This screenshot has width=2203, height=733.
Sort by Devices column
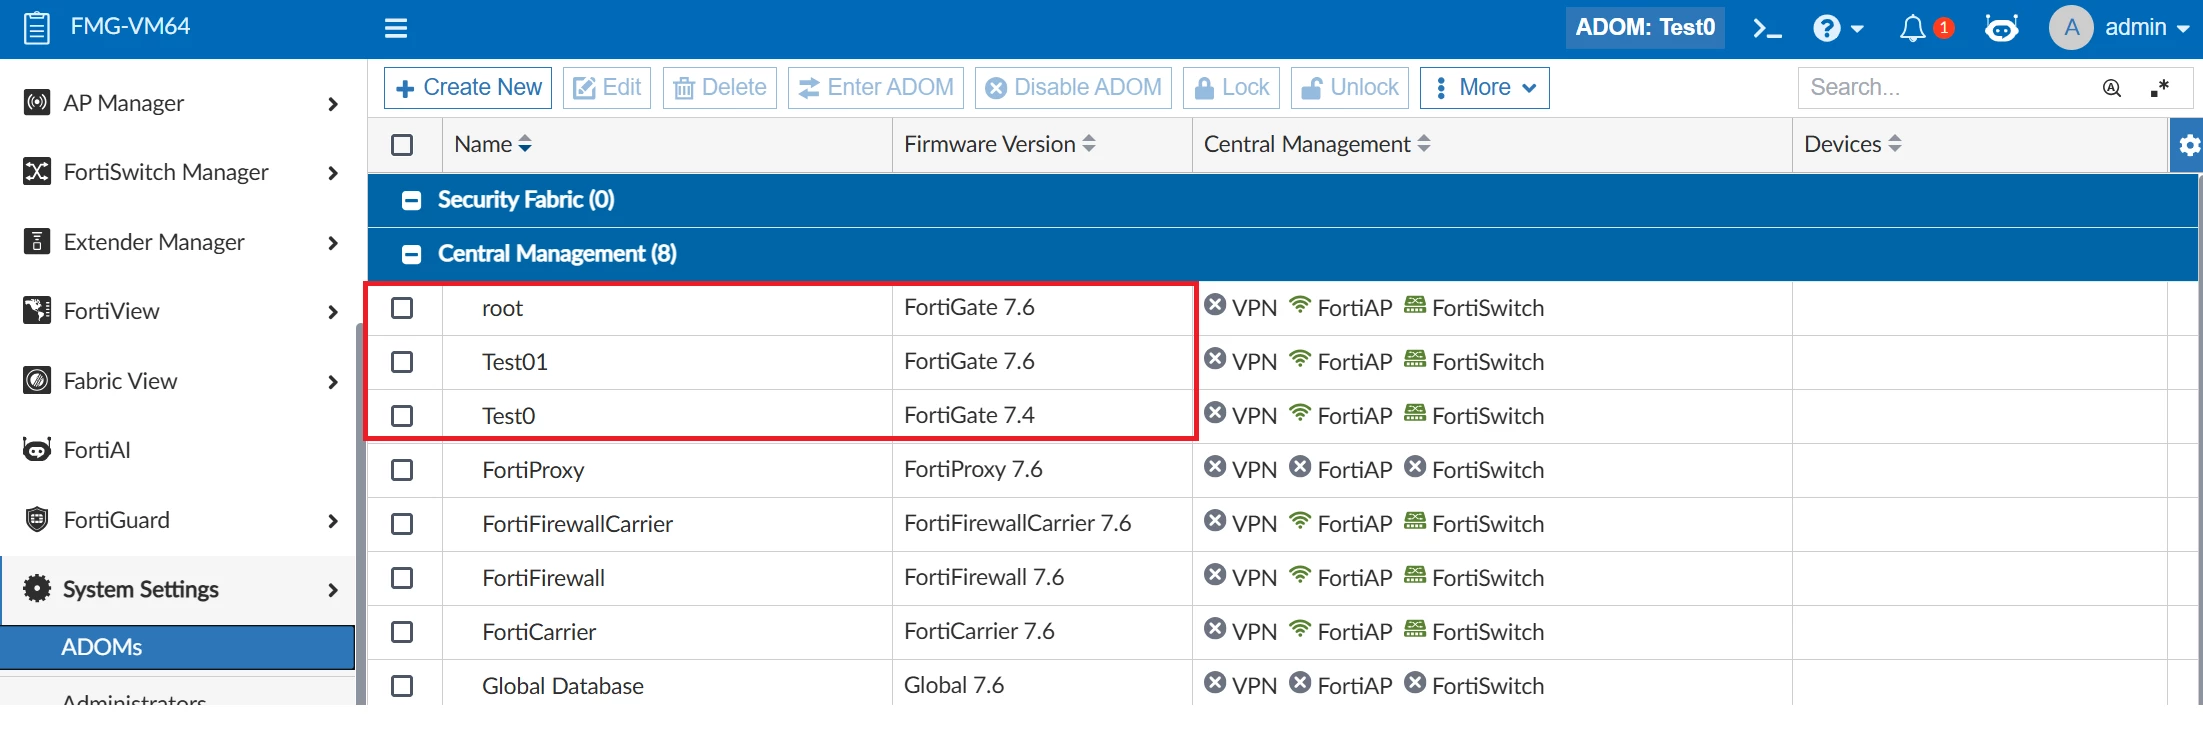1894,145
